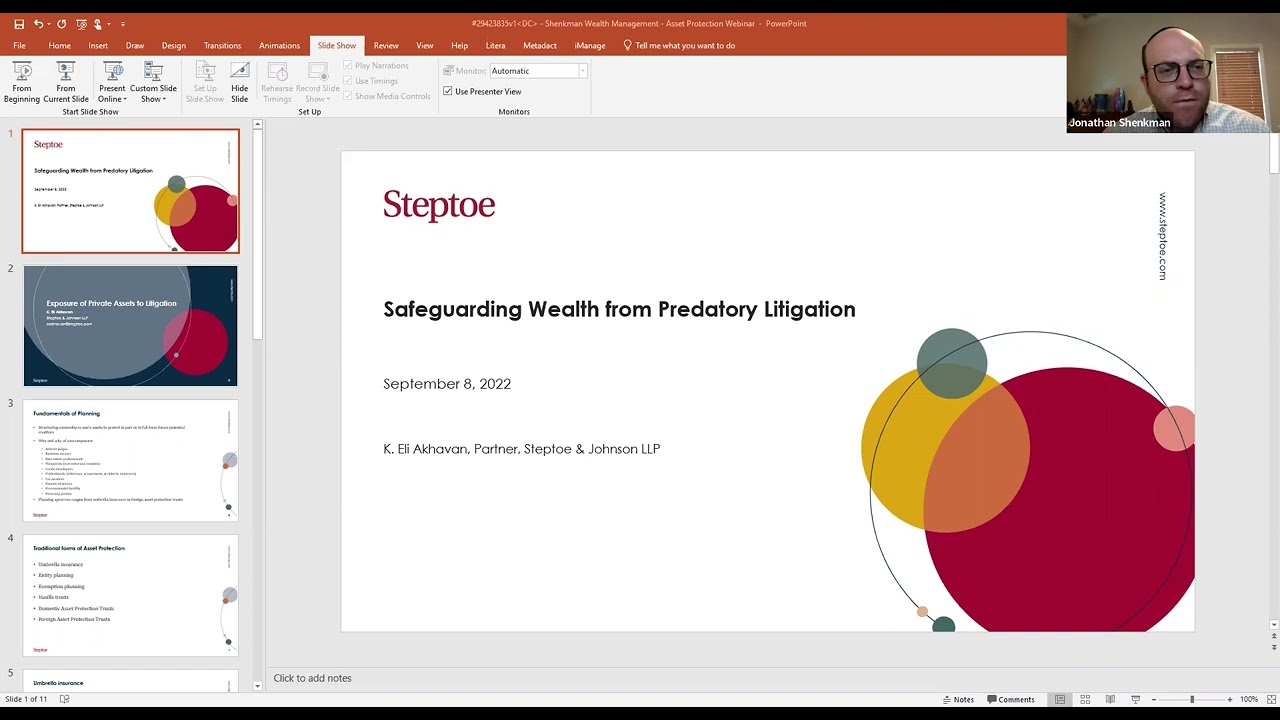The width and height of the screenshot is (1280, 720).
Task: Click the September 8, 2022 date text
Action: pyautogui.click(x=447, y=384)
